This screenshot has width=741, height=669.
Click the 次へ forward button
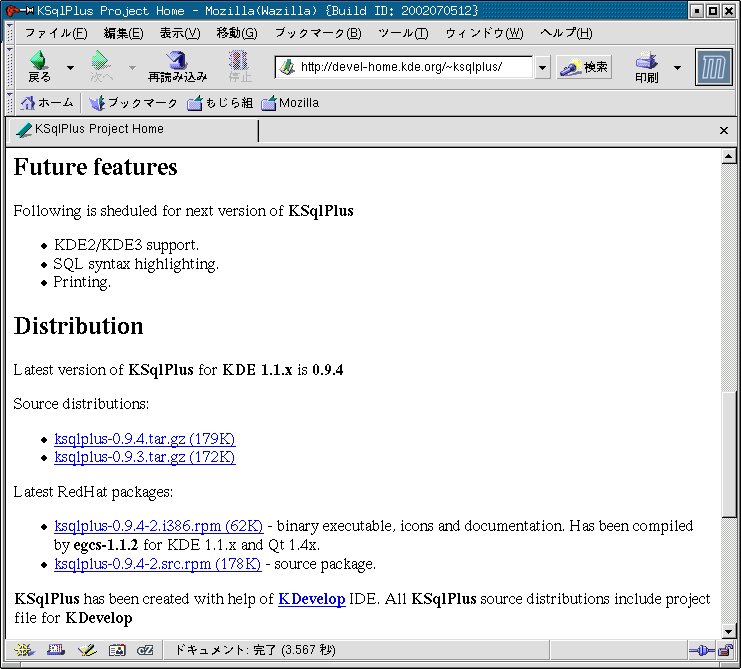click(x=101, y=67)
